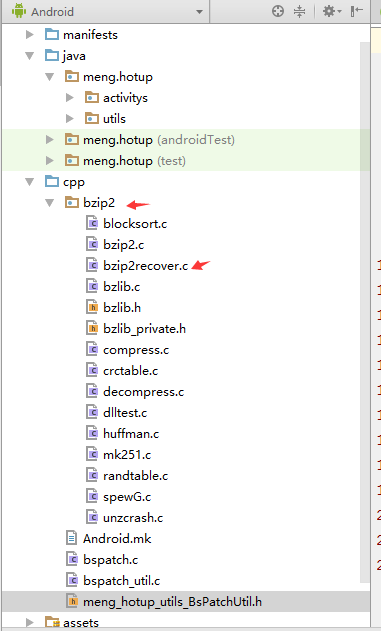Click the assets folder icon
The width and height of the screenshot is (381, 631).
tap(52, 623)
